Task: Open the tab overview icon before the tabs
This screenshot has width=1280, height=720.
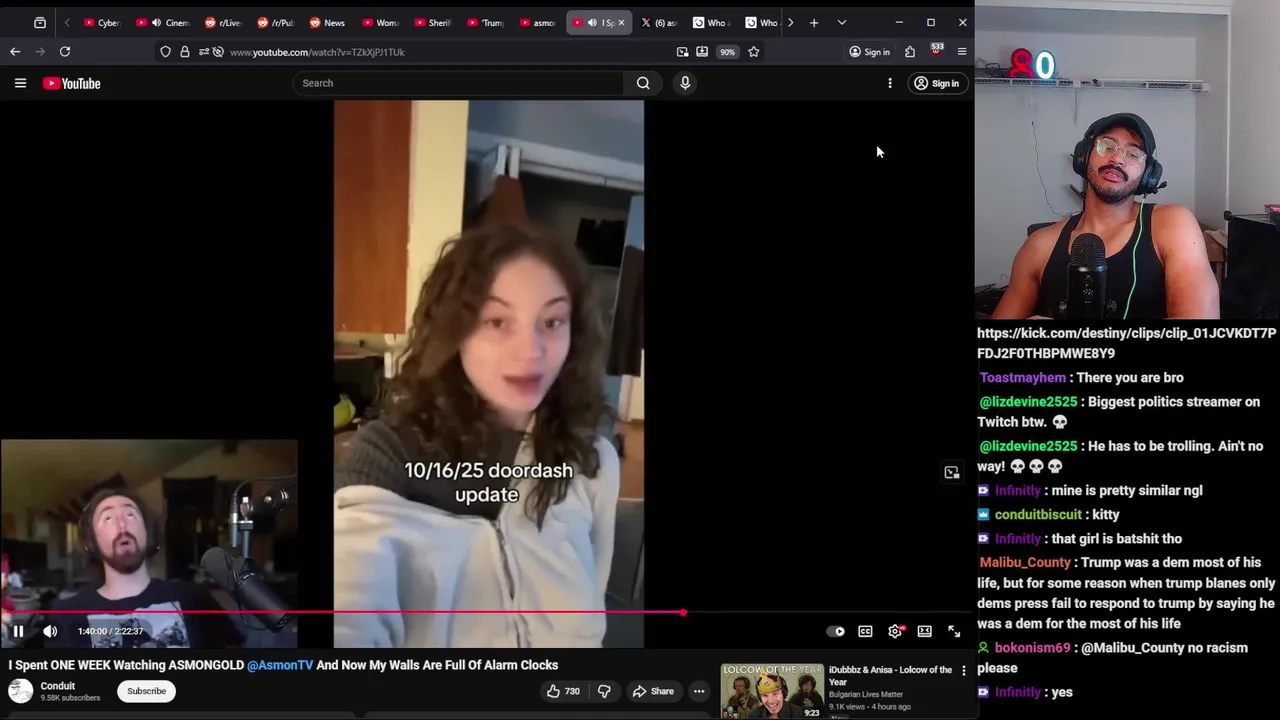Action: pos(40,22)
